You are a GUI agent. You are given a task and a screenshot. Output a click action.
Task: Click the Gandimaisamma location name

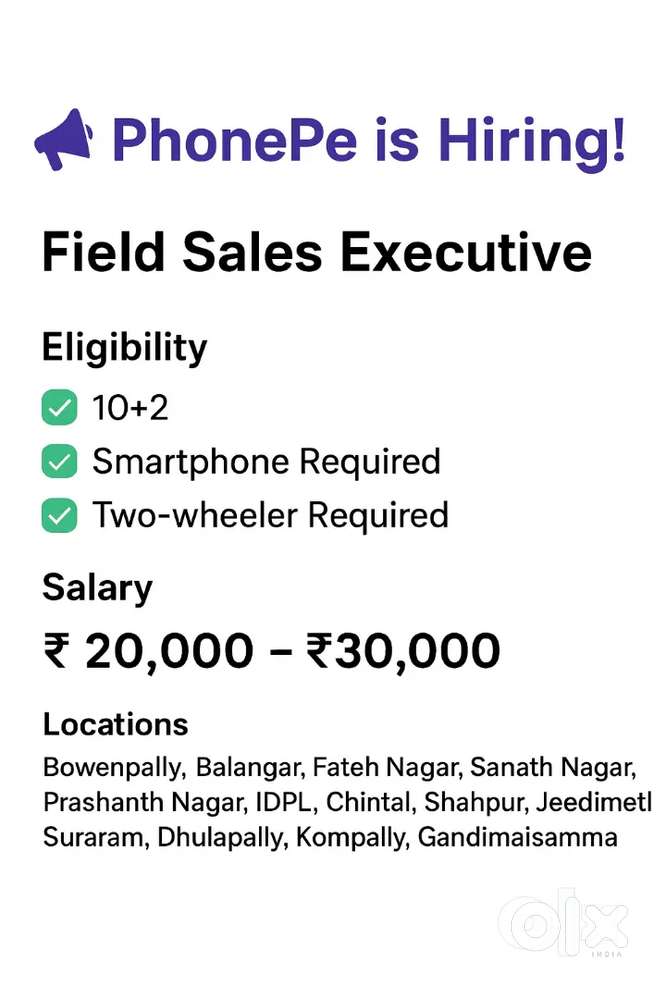(517, 838)
